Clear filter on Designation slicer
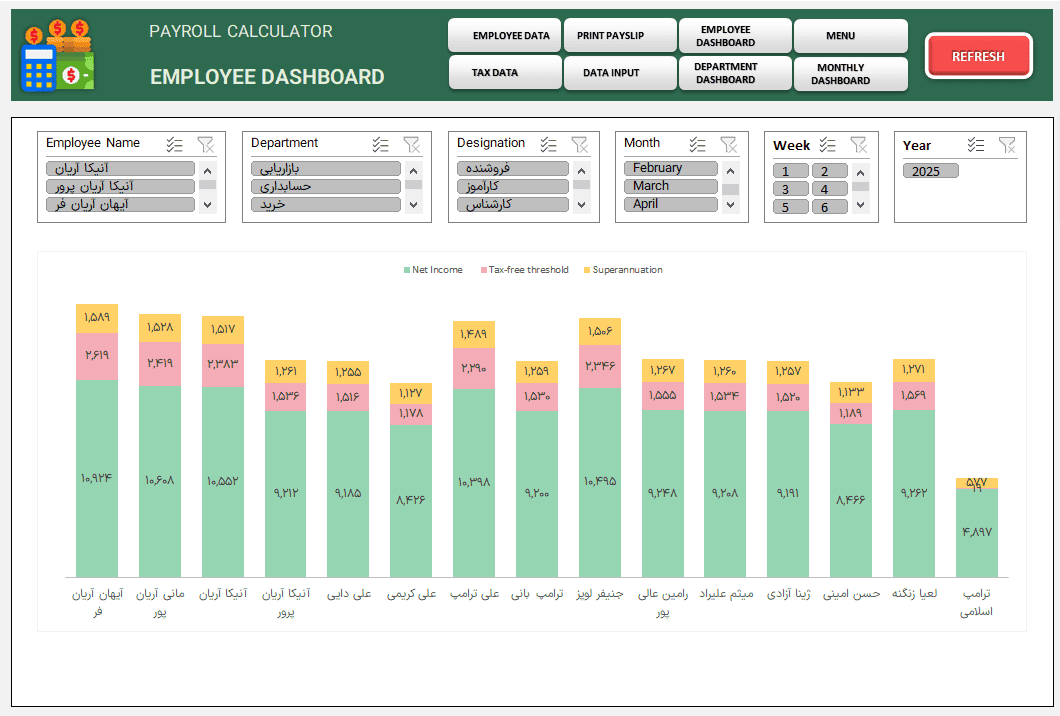 coord(579,144)
